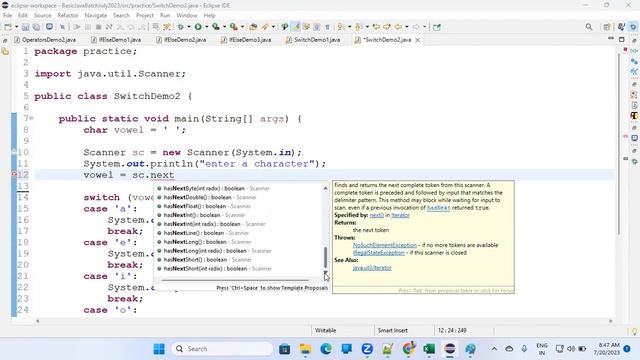Switch to IfElseDemo1.java tab
The height and width of the screenshot is (360, 640).
click(x=116, y=40)
